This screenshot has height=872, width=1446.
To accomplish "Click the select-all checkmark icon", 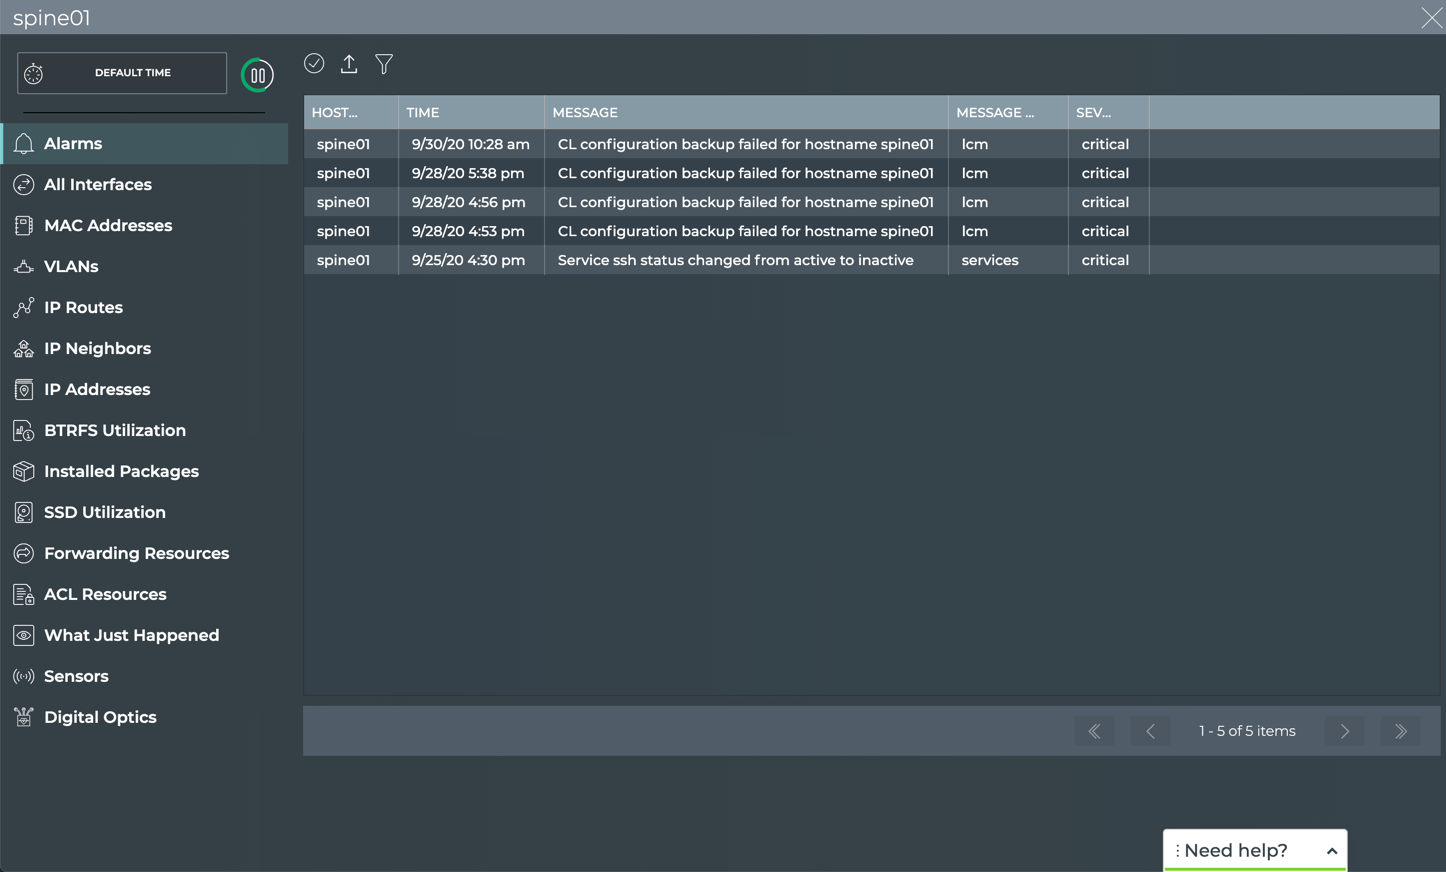I will coord(314,64).
